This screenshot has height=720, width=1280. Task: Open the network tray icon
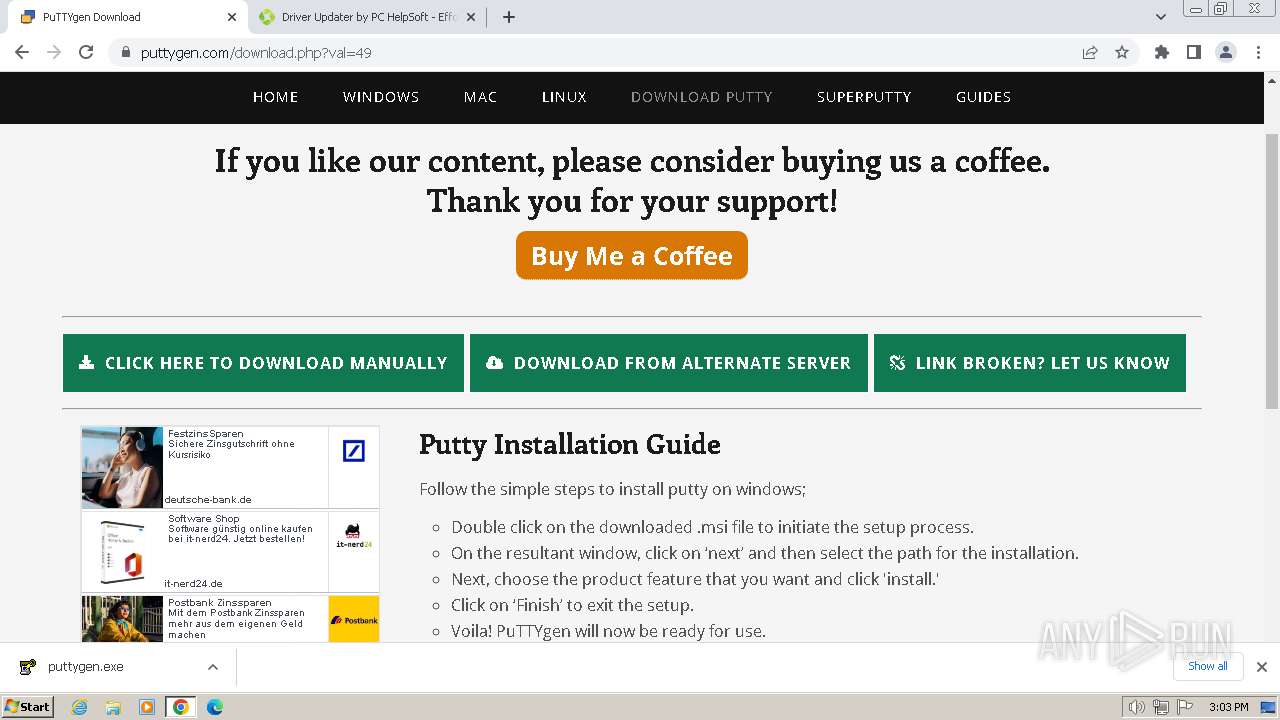click(1160, 707)
